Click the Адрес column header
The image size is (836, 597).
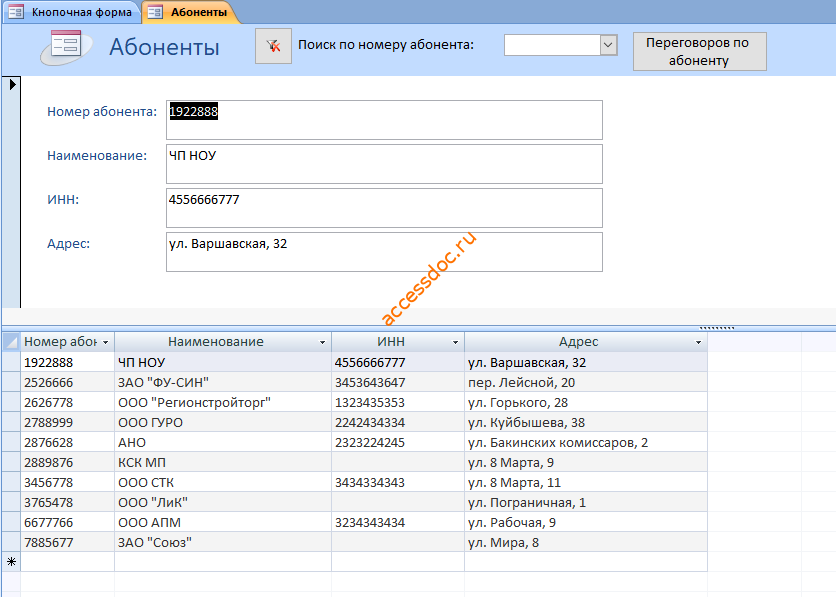(586, 342)
